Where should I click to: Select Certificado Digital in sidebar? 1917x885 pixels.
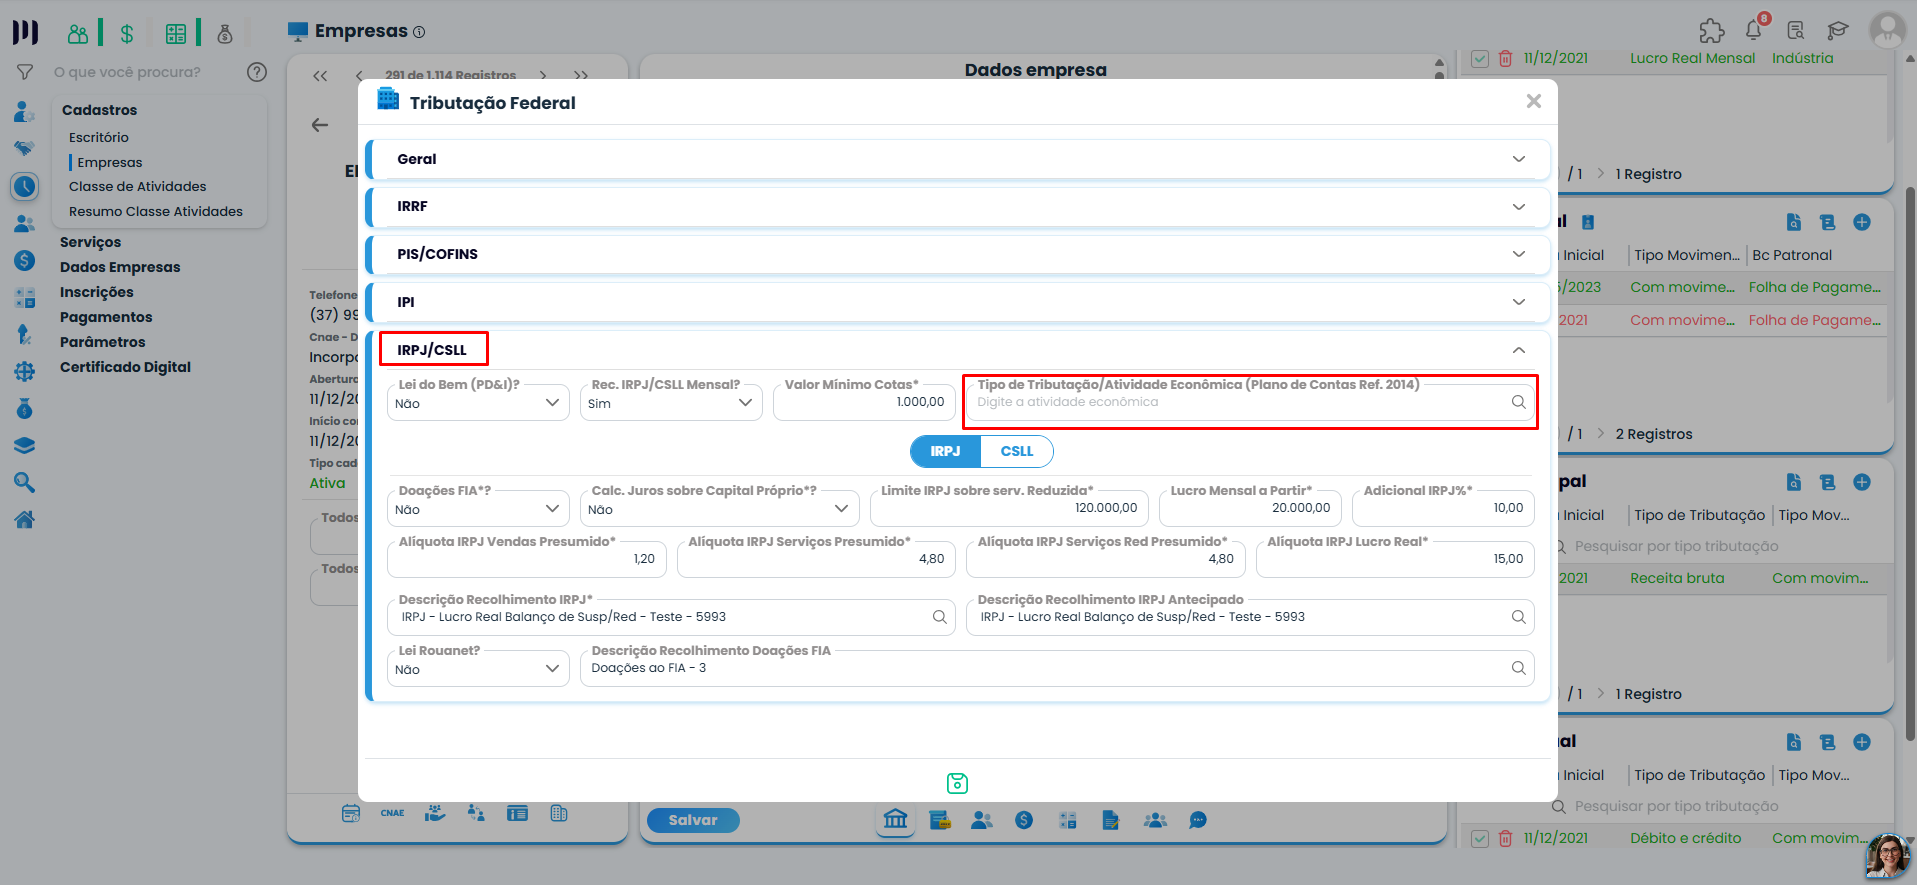pos(125,367)
